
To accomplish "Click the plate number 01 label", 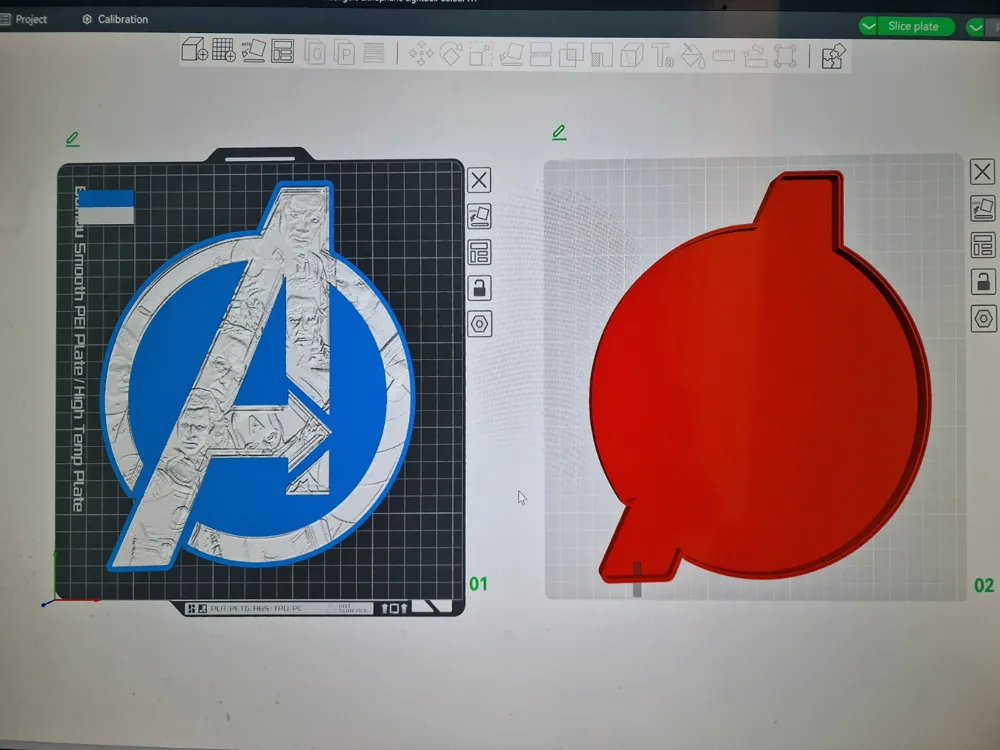I will coord(478,584).
